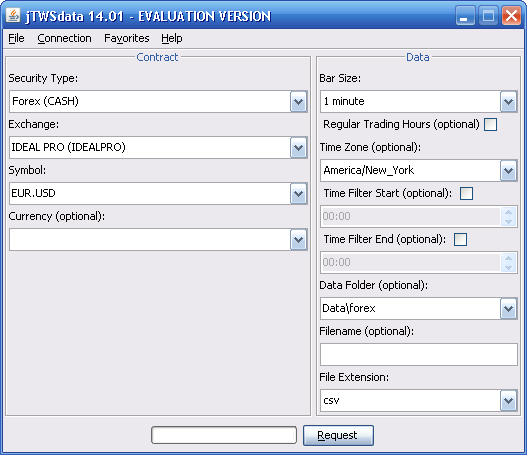Expand the Exchange combo box arrow

298,148
